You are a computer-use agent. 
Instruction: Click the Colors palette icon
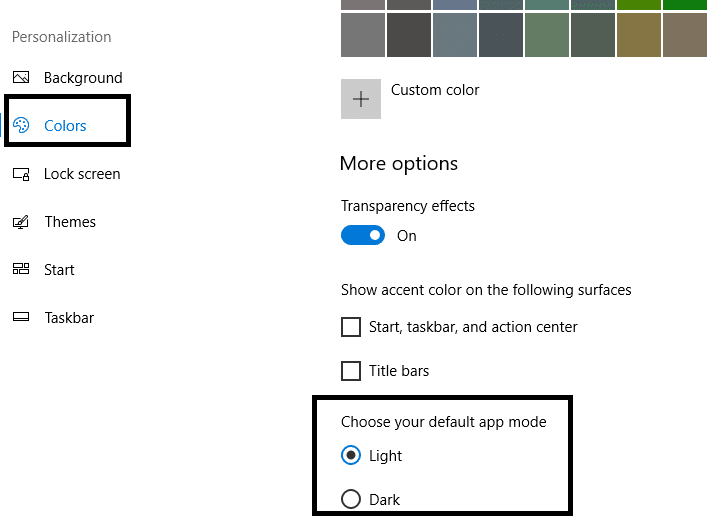coord(21,126)
